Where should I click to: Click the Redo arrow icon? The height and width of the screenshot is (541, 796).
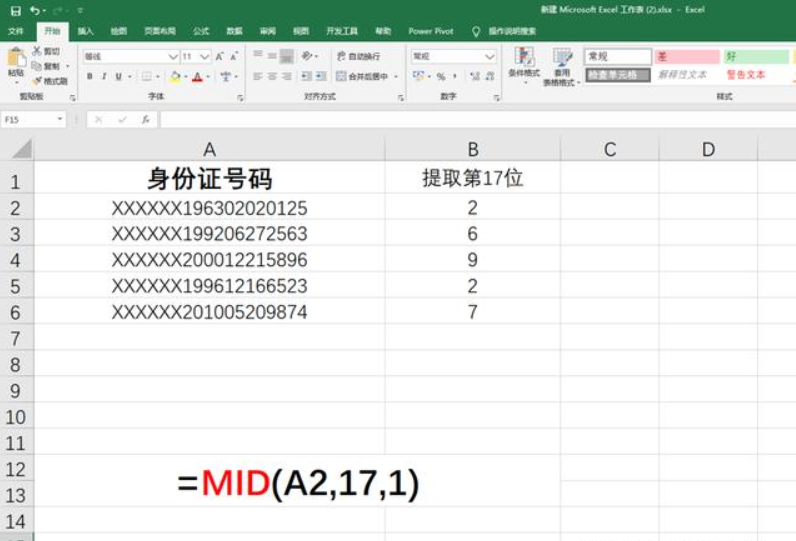pos(57,10)
